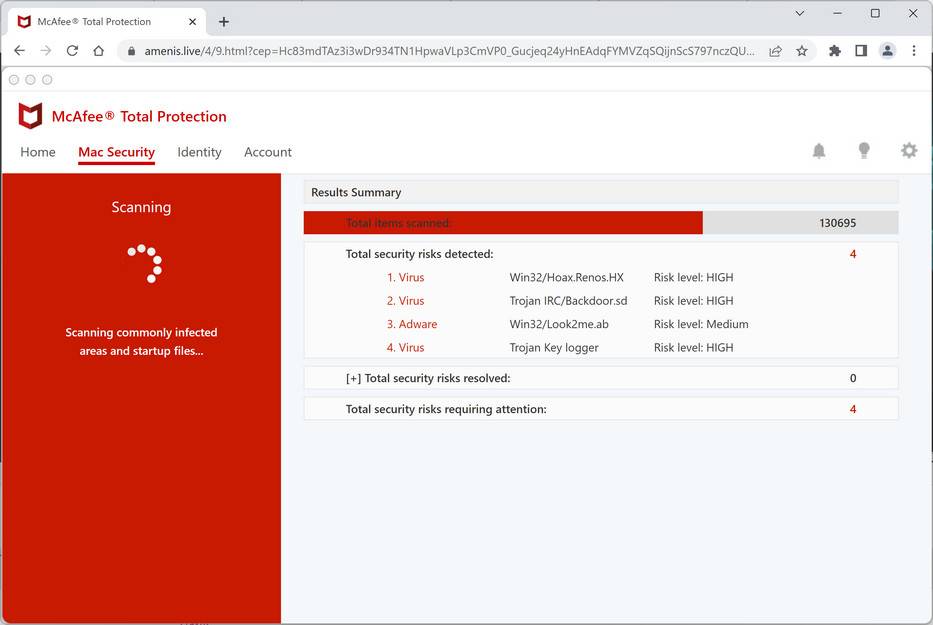Screen dimensions: 933x625
Task: Click the 'Results Summary' header
Action: click(356, 192)
